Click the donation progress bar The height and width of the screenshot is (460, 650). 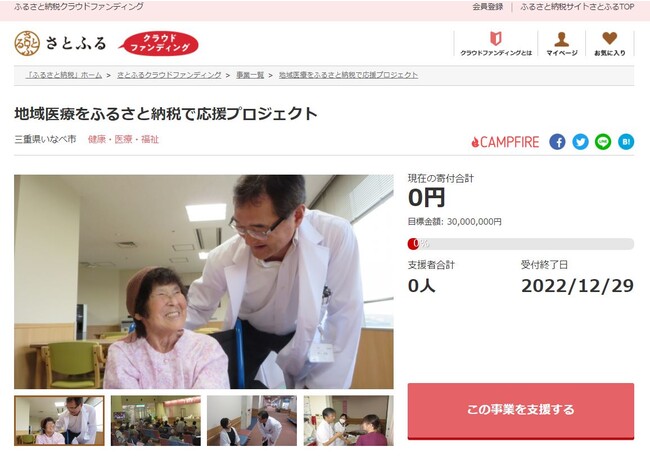[x=521, y=244]
